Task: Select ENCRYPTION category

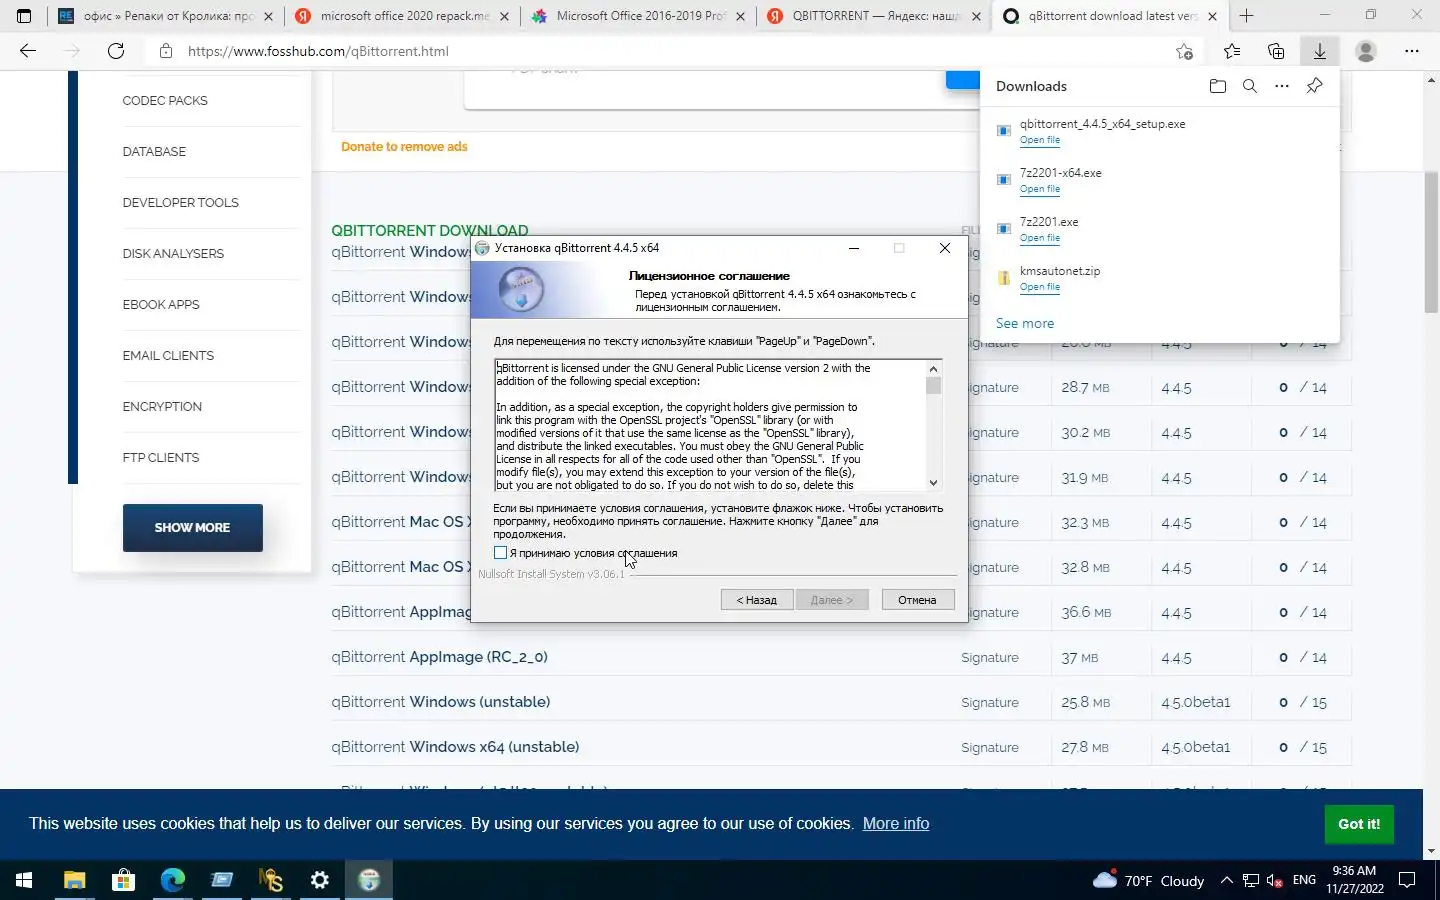Action: coord(162,407)
